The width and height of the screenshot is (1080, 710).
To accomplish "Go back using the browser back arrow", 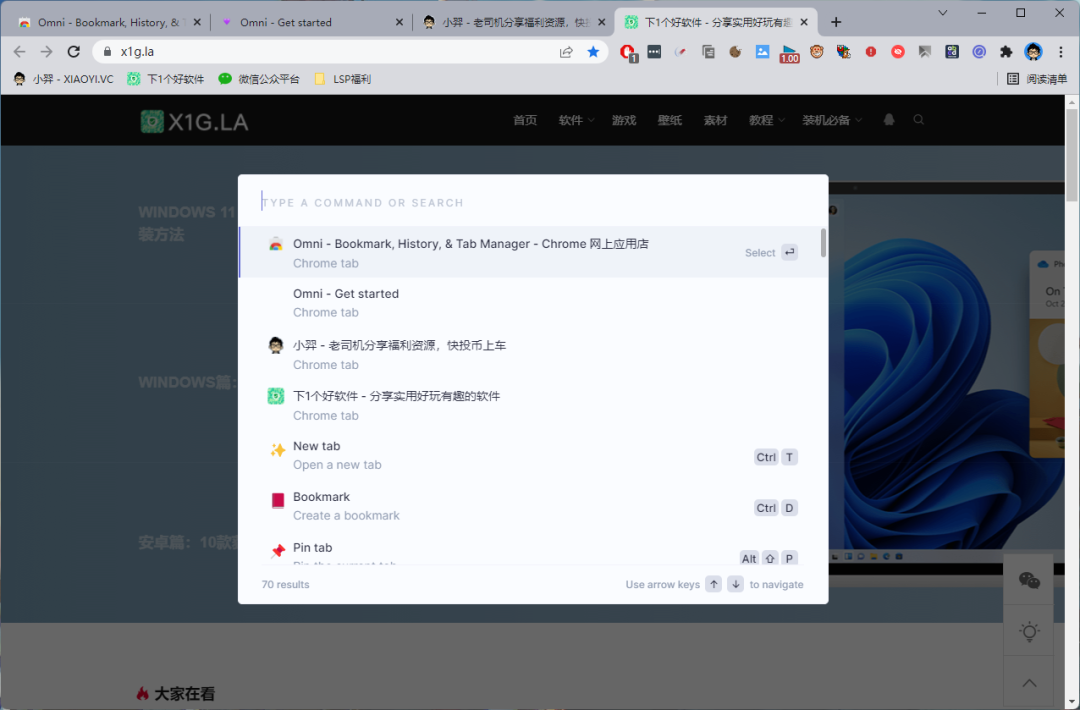I will tap(19, 52).
